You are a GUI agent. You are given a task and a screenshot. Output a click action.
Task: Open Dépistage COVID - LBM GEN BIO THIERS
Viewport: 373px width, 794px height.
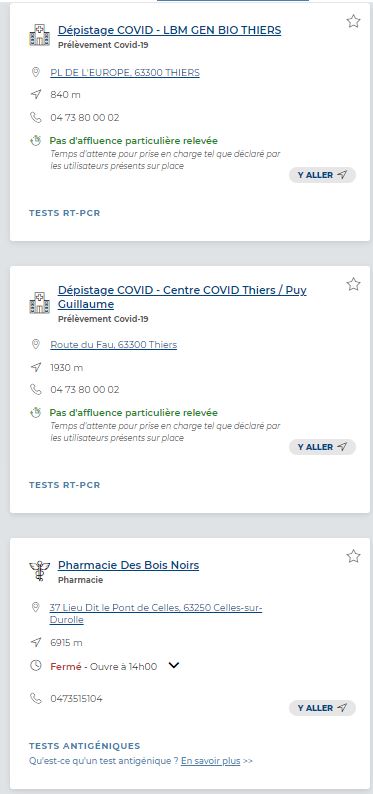170,30
